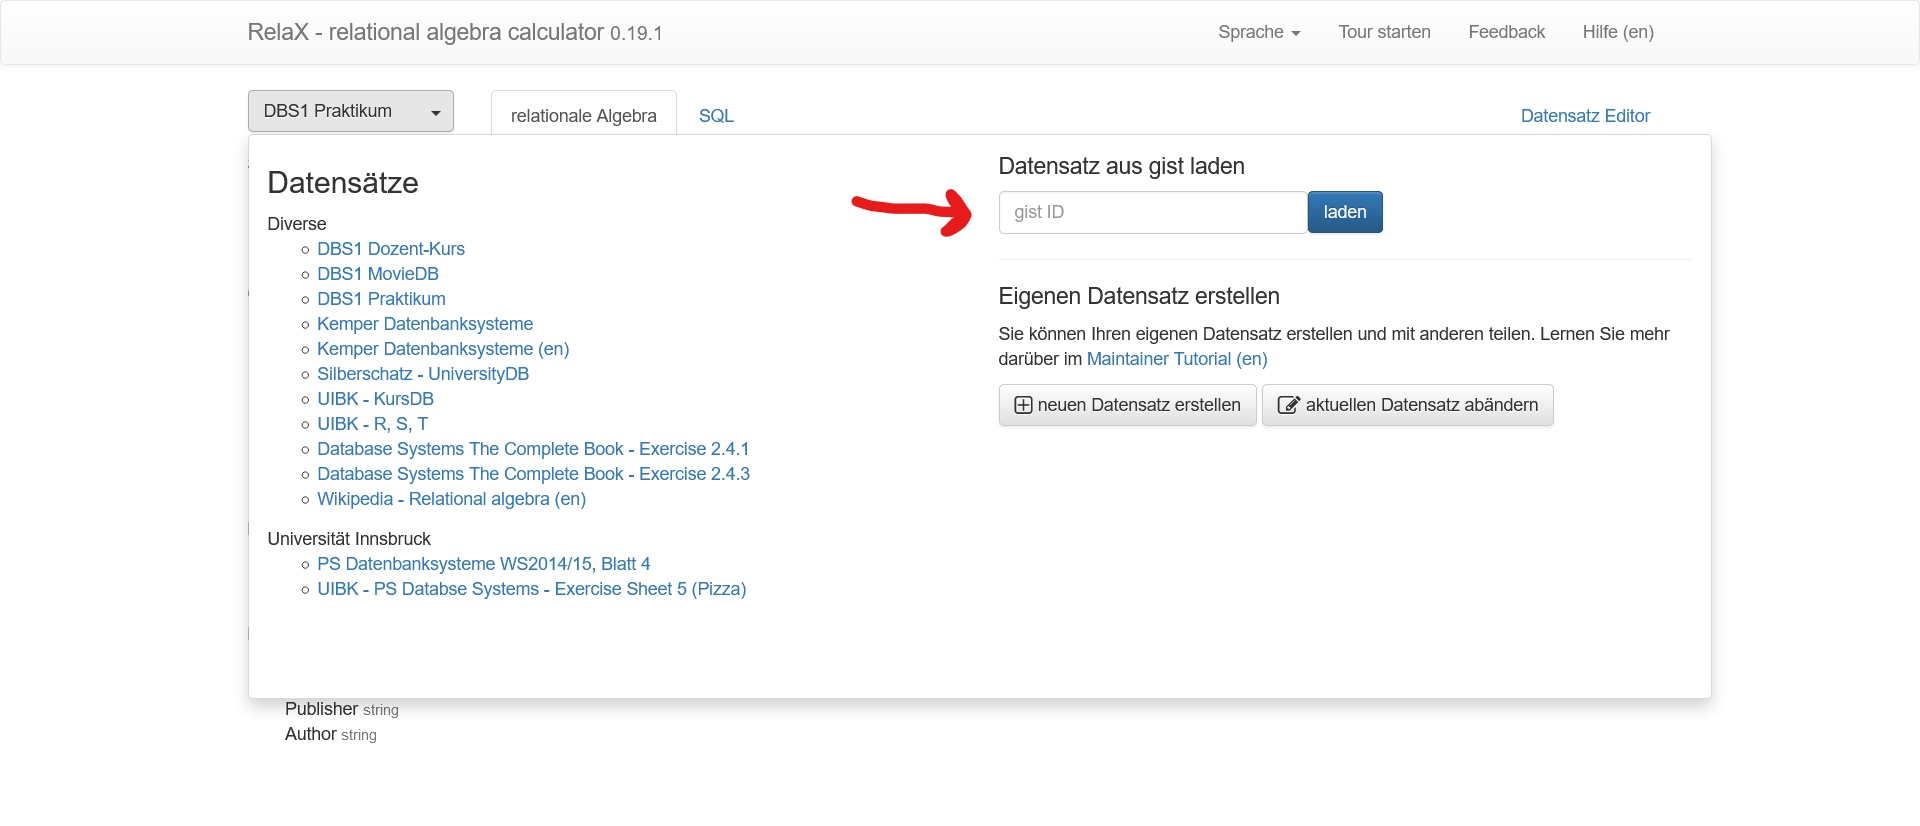Open the Feedback page
The width and height of the screenshot is (1920, 826).
[1506, 32]
